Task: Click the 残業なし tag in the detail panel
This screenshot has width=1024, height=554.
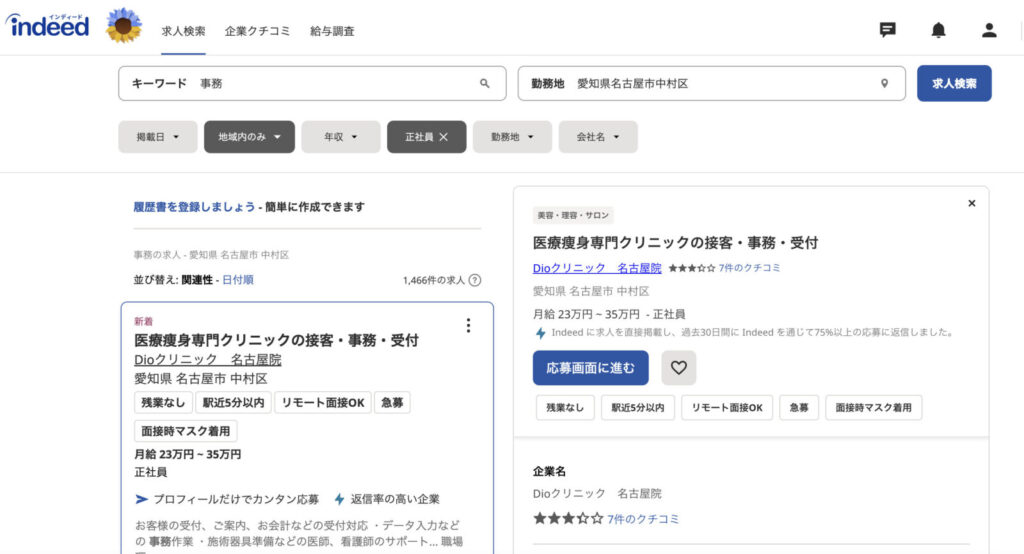Action: [565, 408]
